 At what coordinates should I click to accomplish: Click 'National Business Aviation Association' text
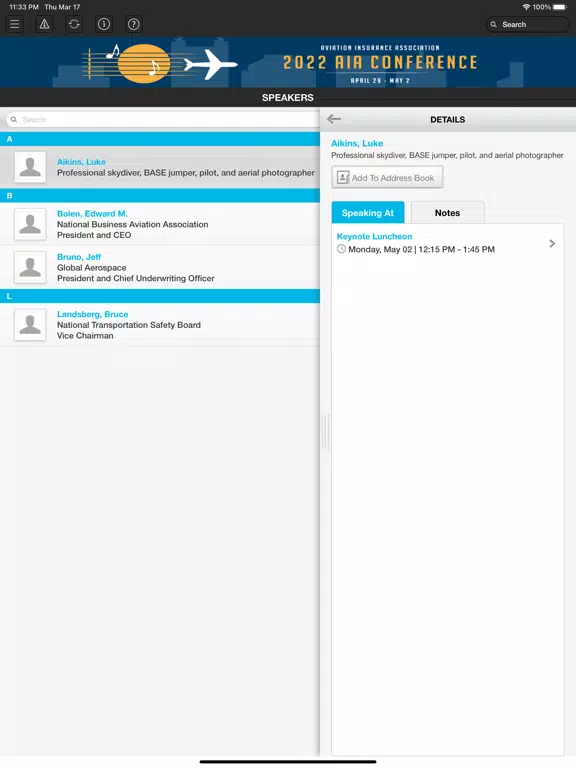[x=132, y=224]
